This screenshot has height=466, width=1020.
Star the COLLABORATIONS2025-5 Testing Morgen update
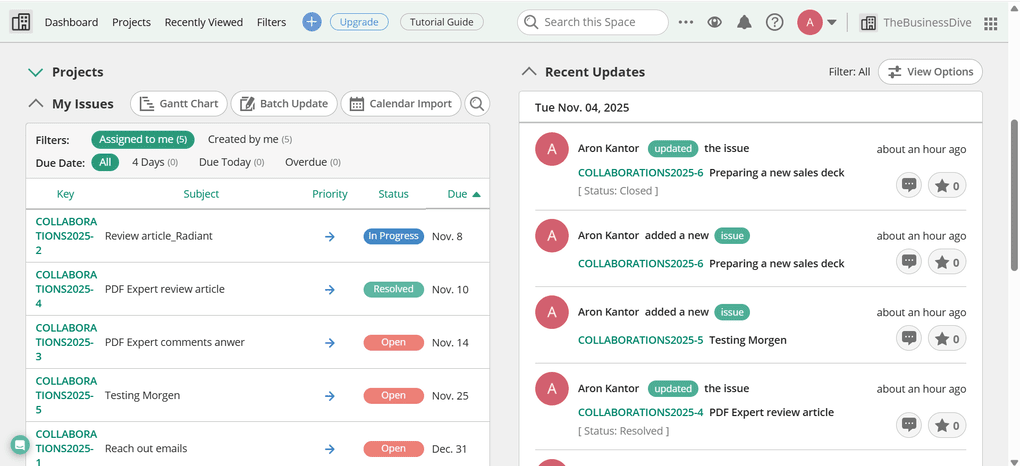pyautogui.click(x=946, y=338)
